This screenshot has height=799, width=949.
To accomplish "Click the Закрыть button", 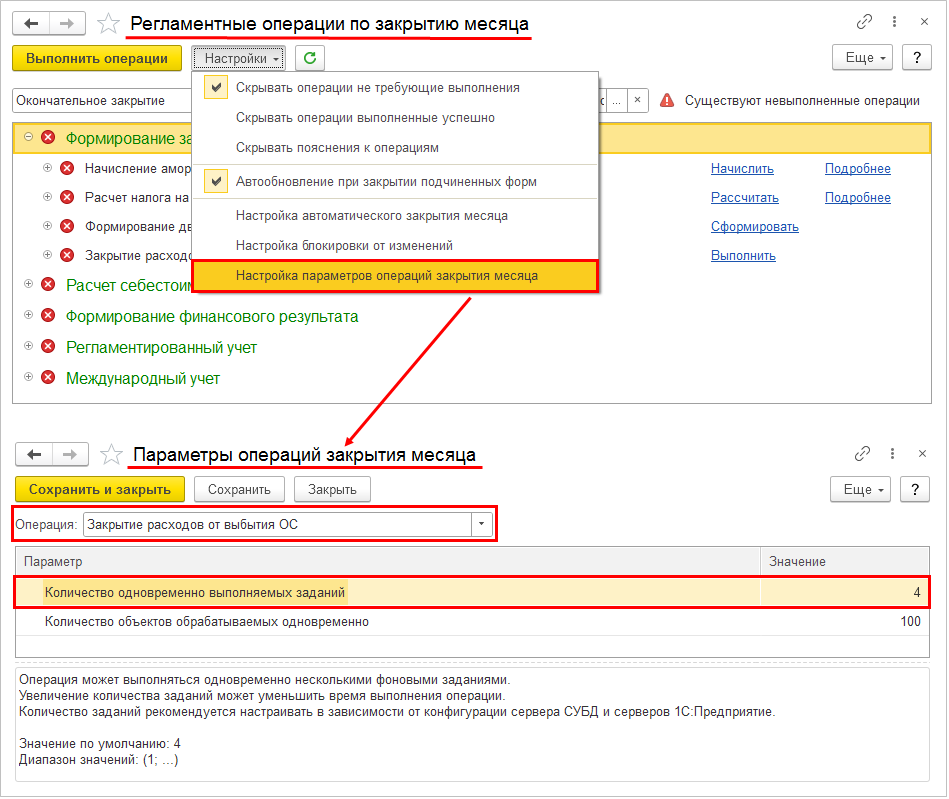I will point(332,489).
